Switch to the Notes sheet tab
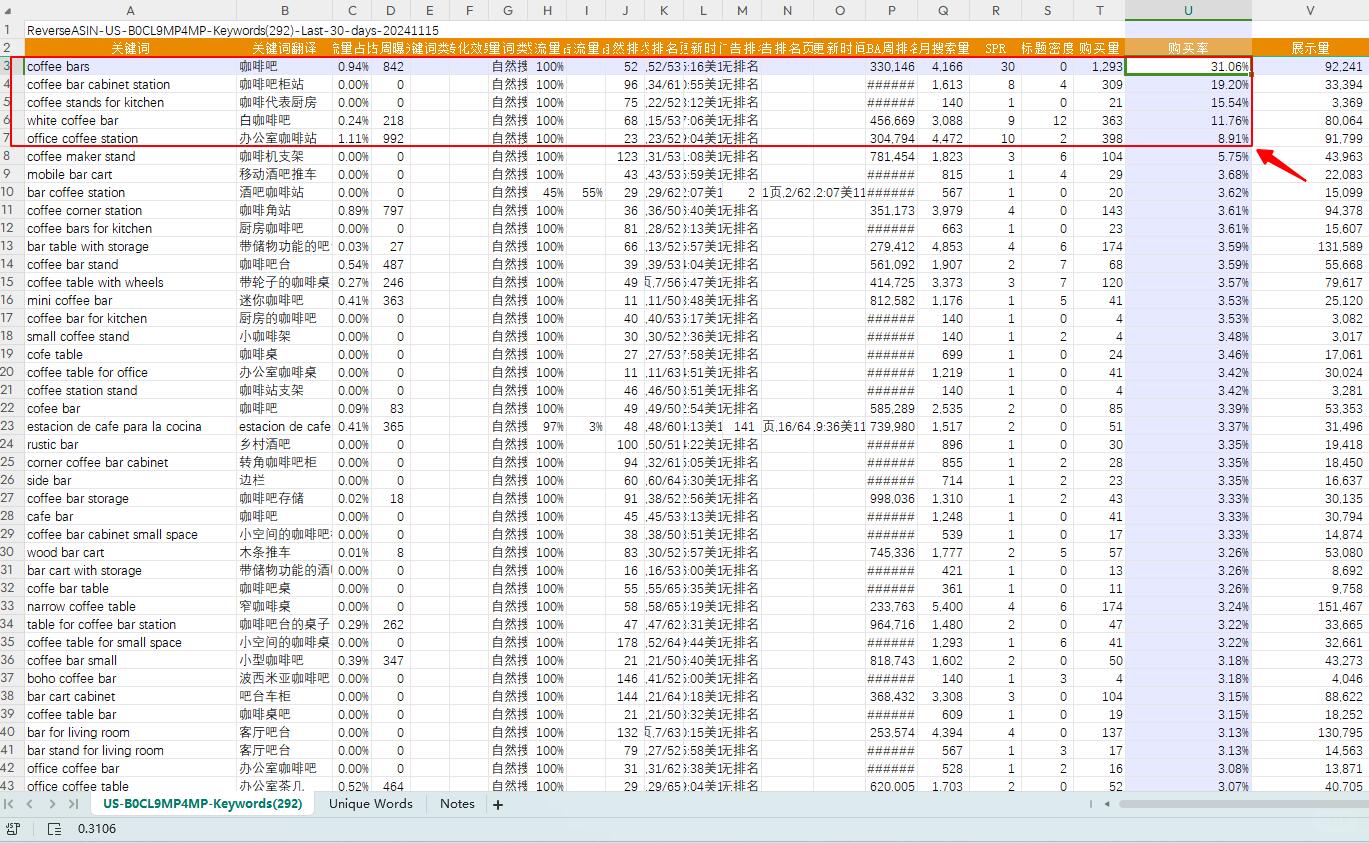 [457, 804]
